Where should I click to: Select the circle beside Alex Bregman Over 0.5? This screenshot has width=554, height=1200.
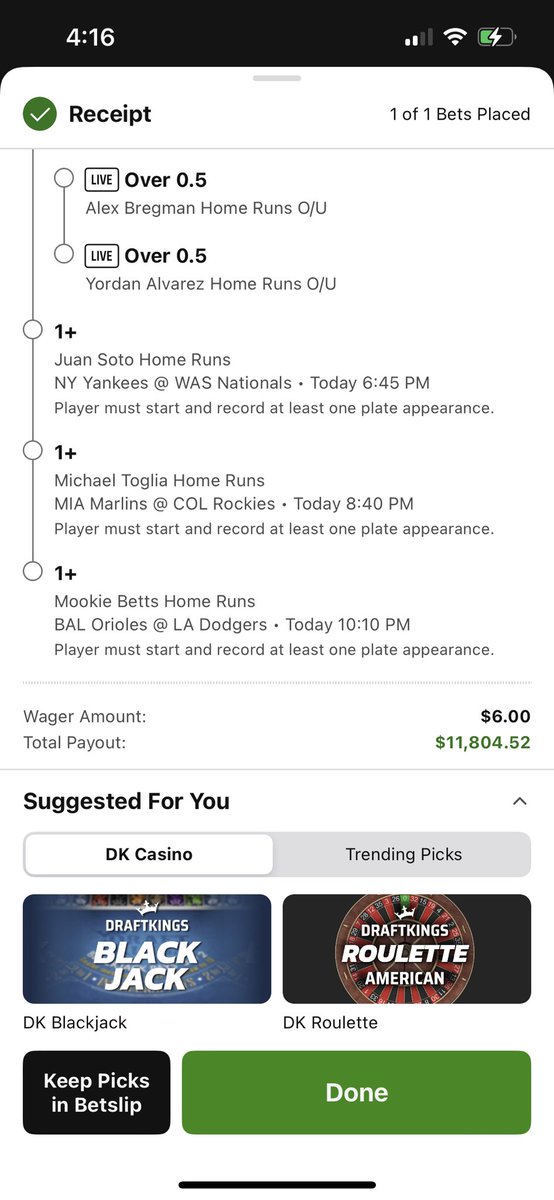[x=64, y=178]
